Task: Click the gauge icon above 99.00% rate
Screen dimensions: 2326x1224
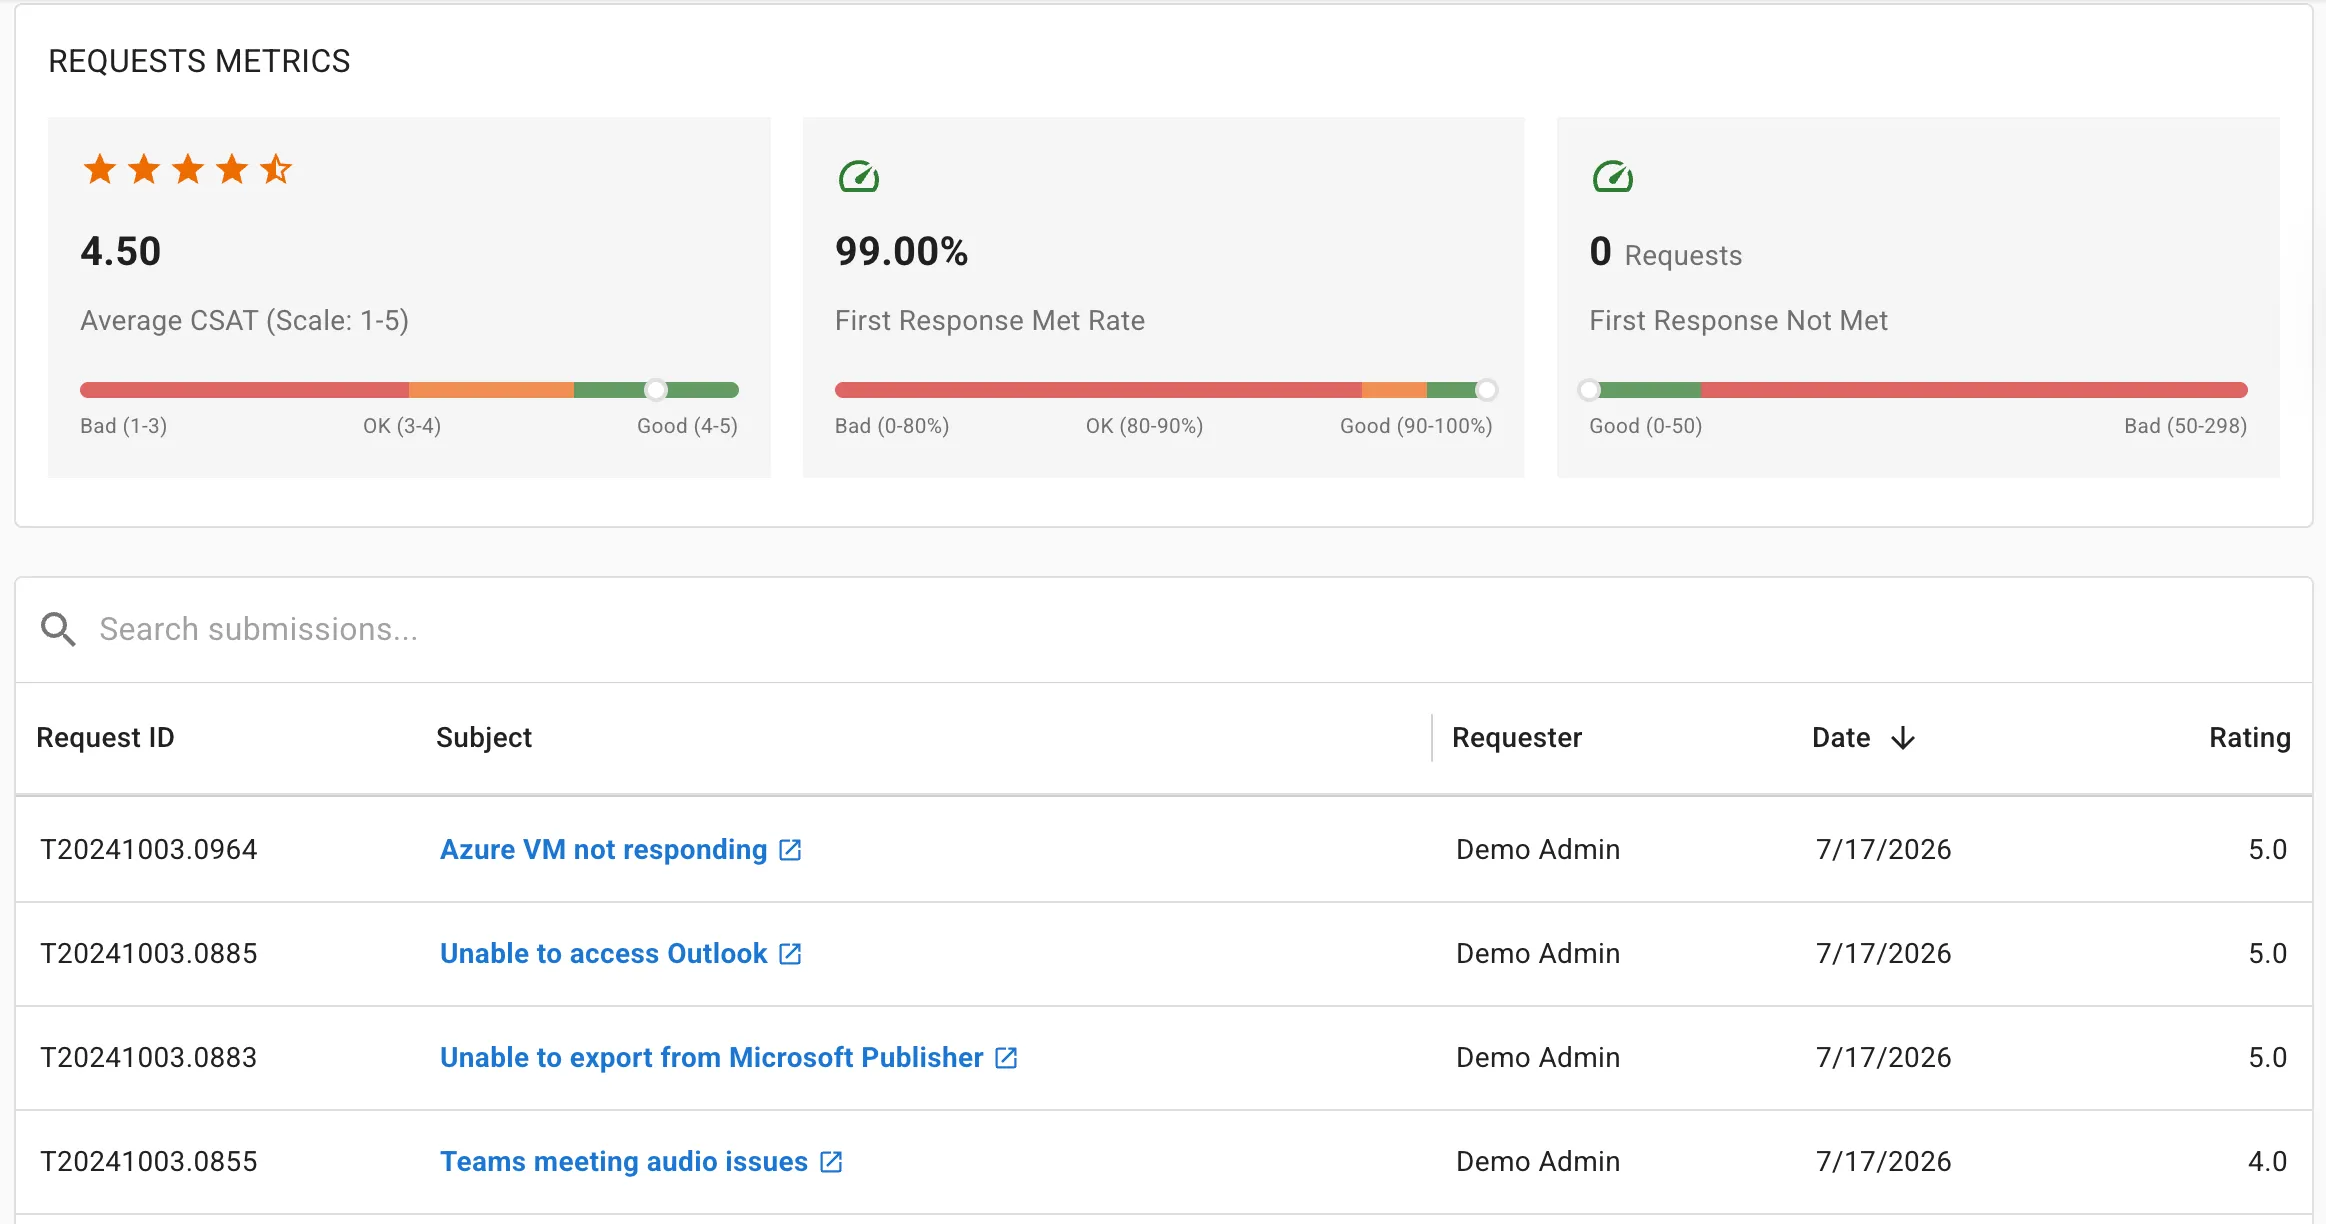Action: point(858,177)
